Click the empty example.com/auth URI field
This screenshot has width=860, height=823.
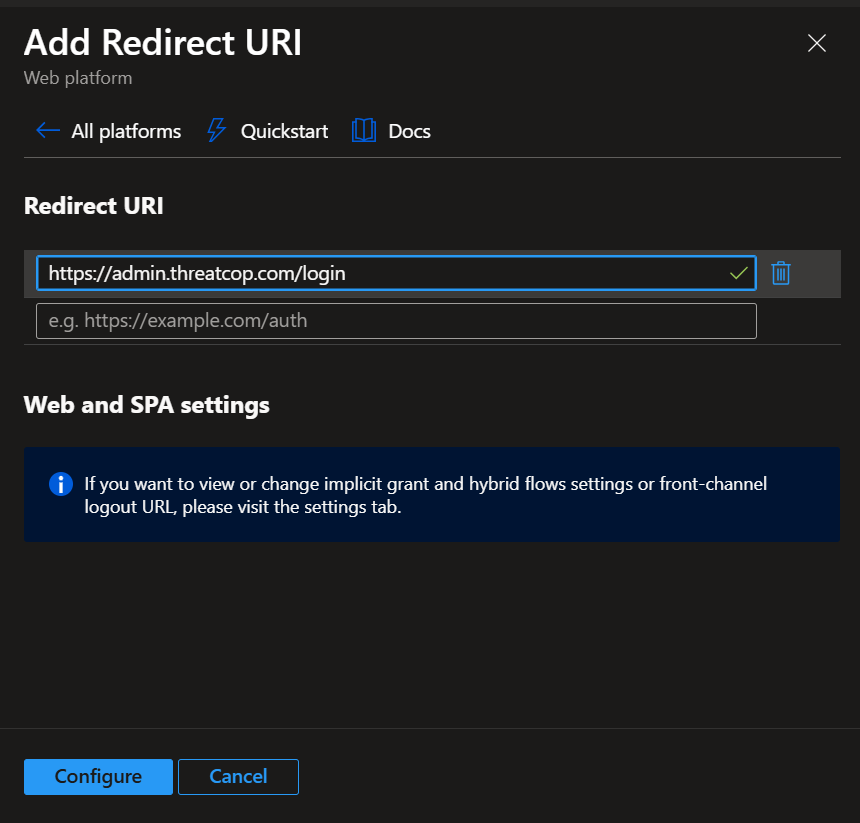click(x=396, y=321)
